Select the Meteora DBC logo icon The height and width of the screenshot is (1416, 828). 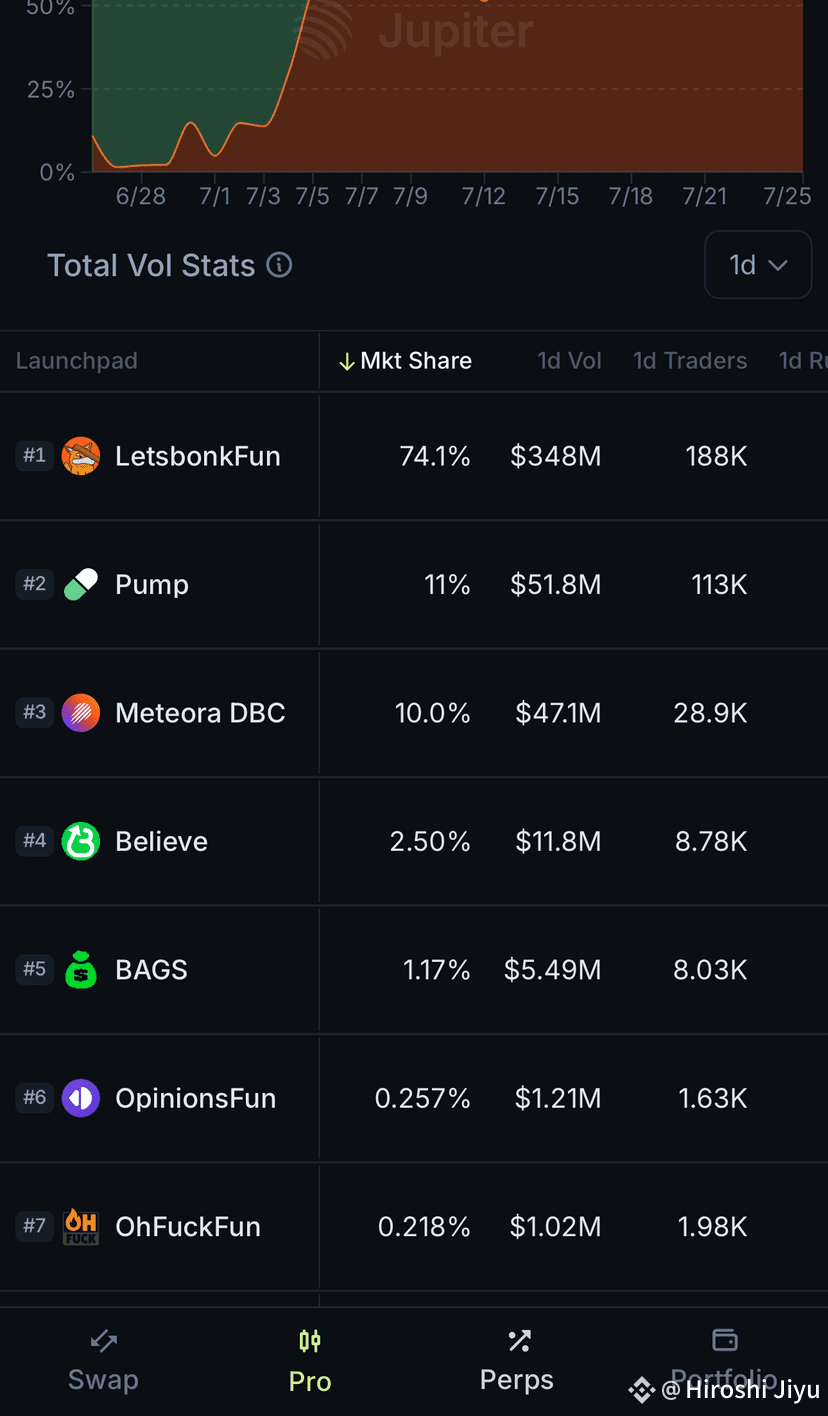[81, 713]
